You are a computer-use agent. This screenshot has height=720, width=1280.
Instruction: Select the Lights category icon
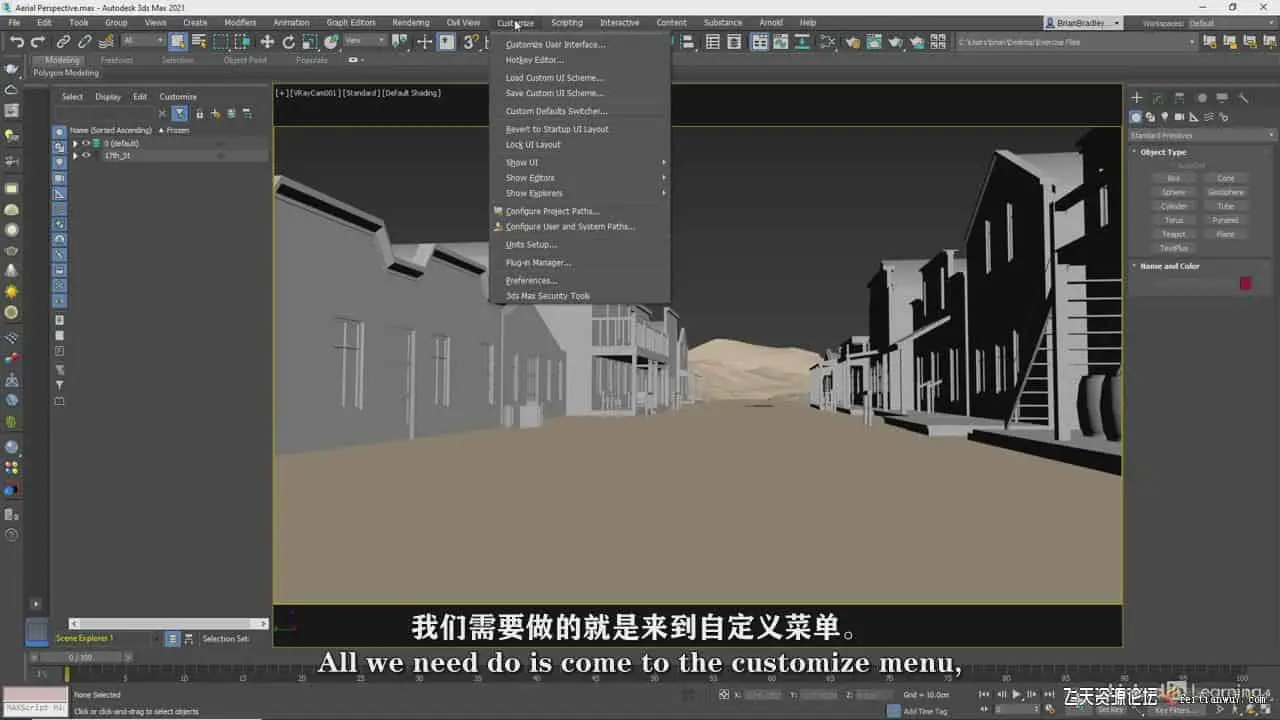1164,117
